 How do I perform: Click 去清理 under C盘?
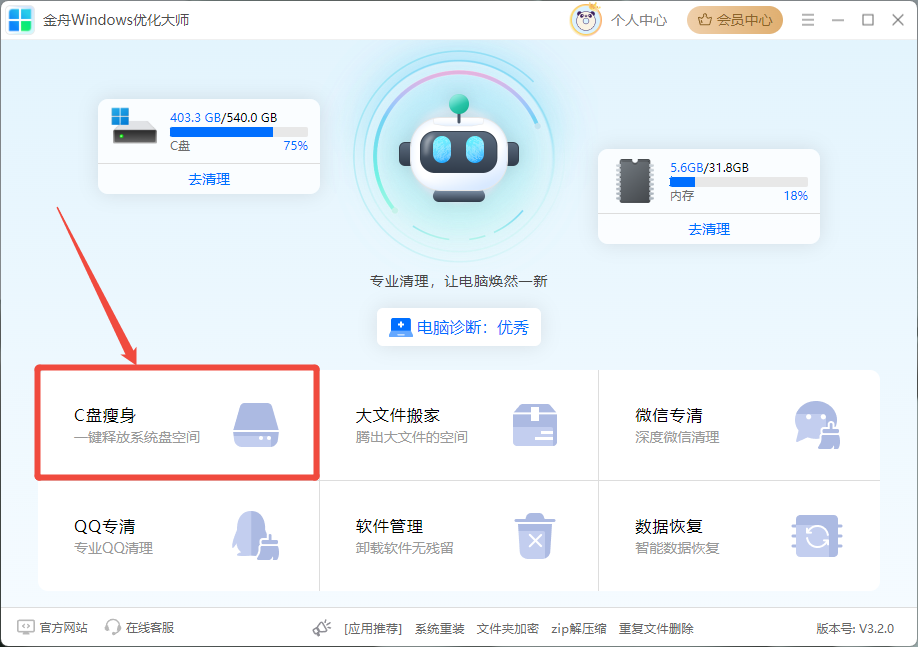pos(209,179)
